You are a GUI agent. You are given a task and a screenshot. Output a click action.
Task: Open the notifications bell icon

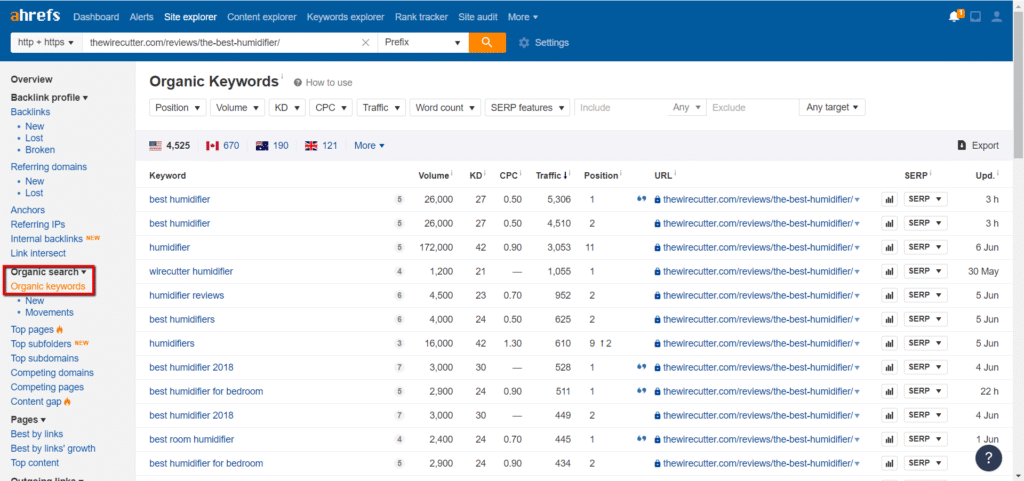[x=955, y=16]
